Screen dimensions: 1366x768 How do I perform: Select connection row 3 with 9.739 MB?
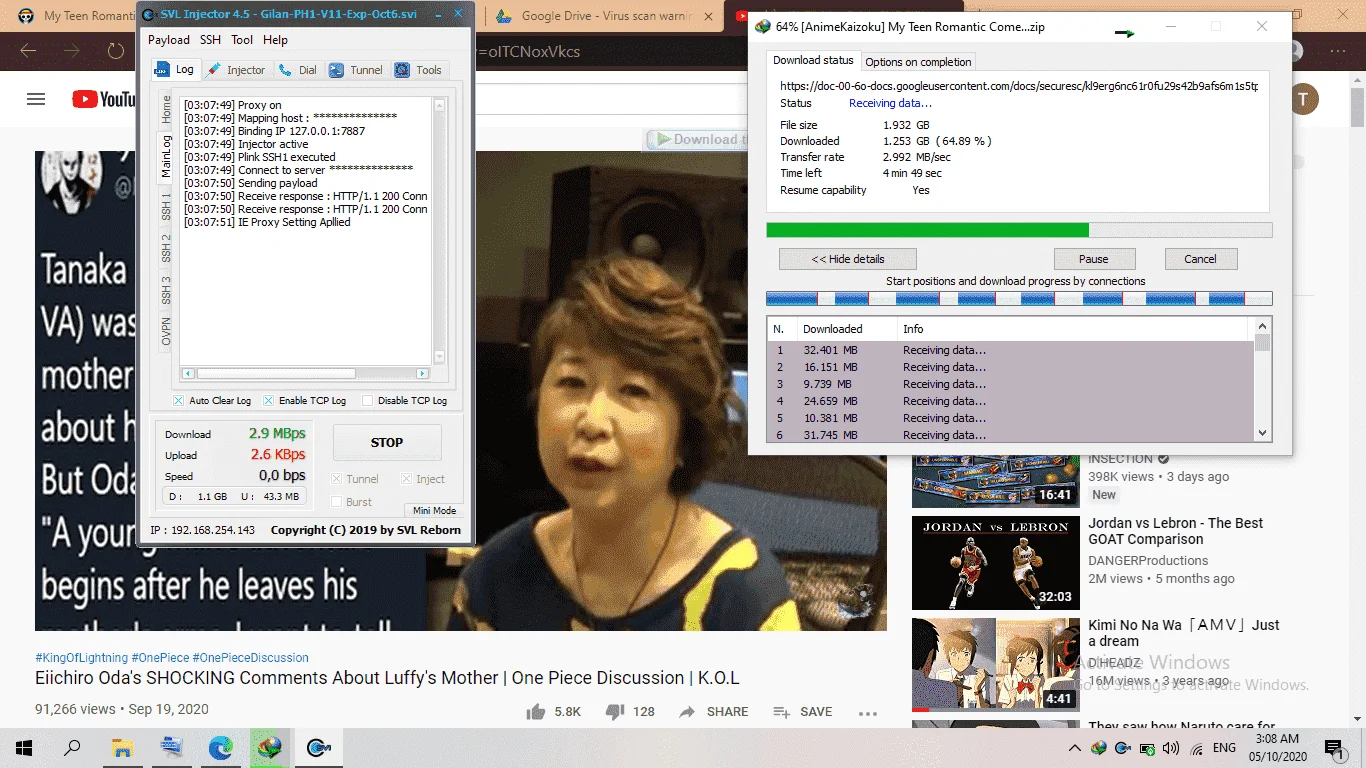click(x=1010, y=384)
